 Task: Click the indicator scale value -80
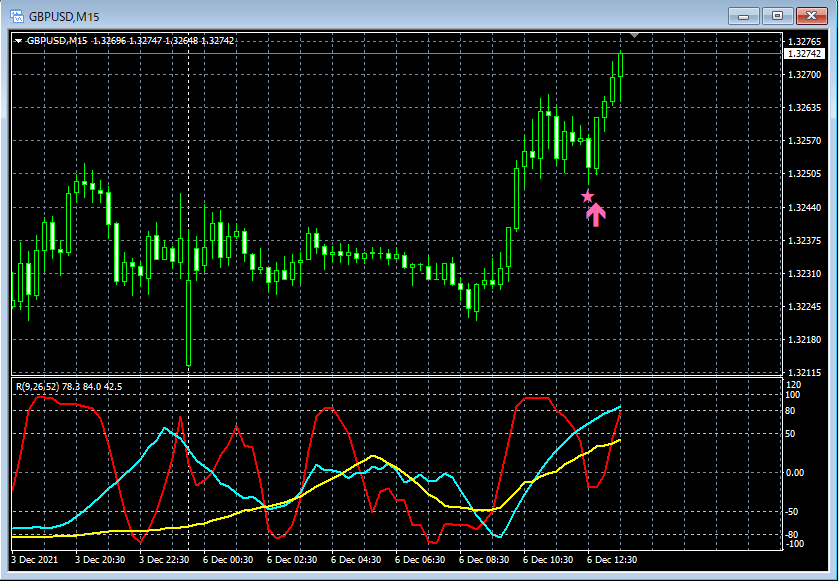(792, 535)
